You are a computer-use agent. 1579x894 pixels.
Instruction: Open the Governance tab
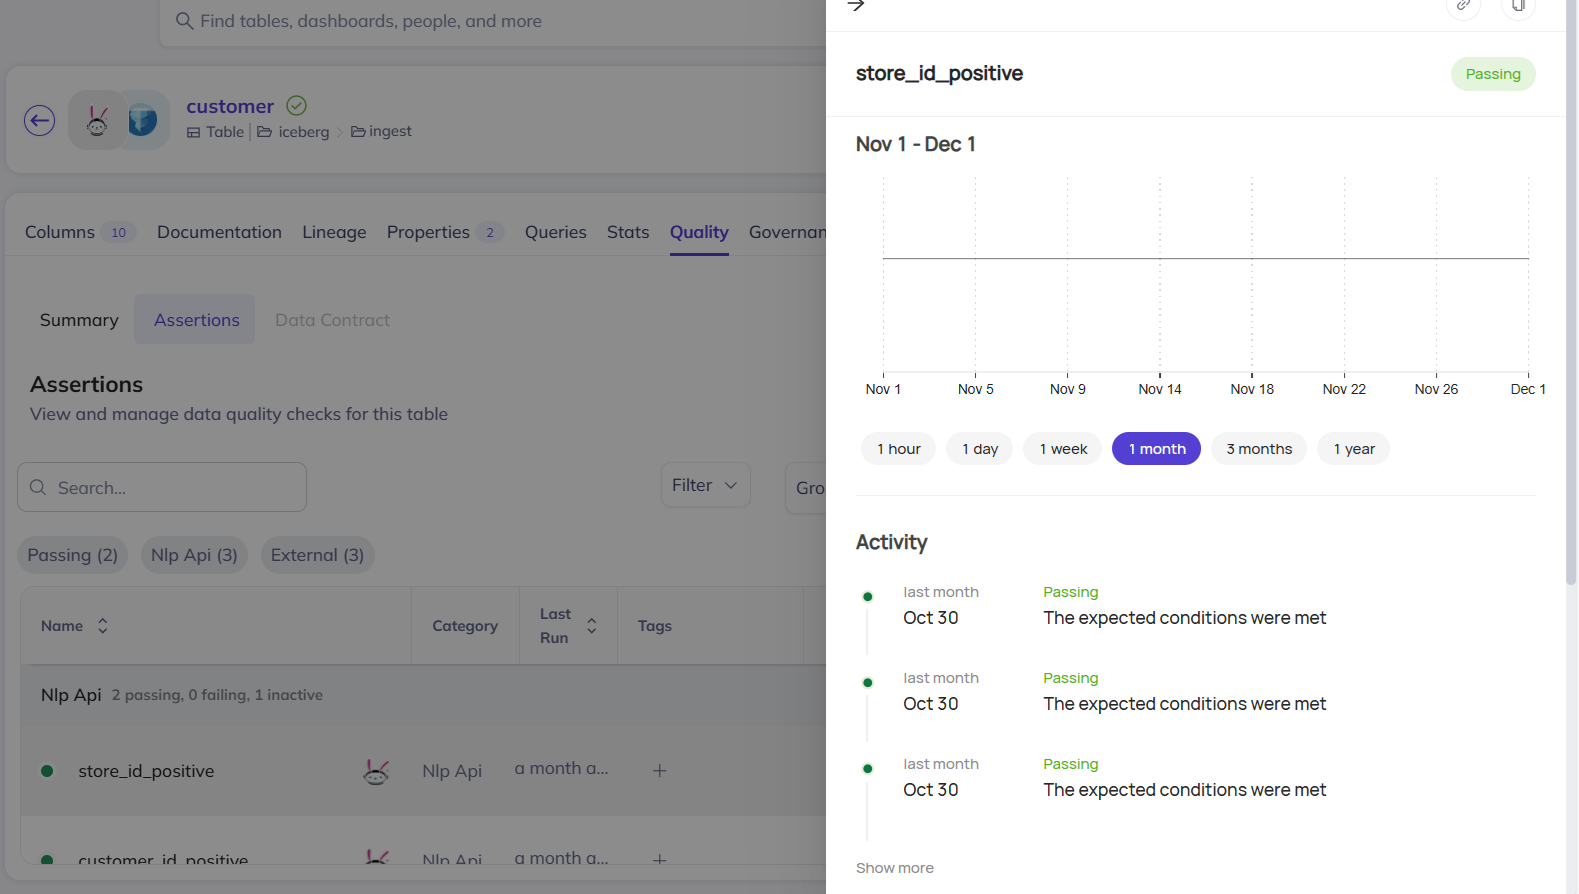click(x=787, y=232)
